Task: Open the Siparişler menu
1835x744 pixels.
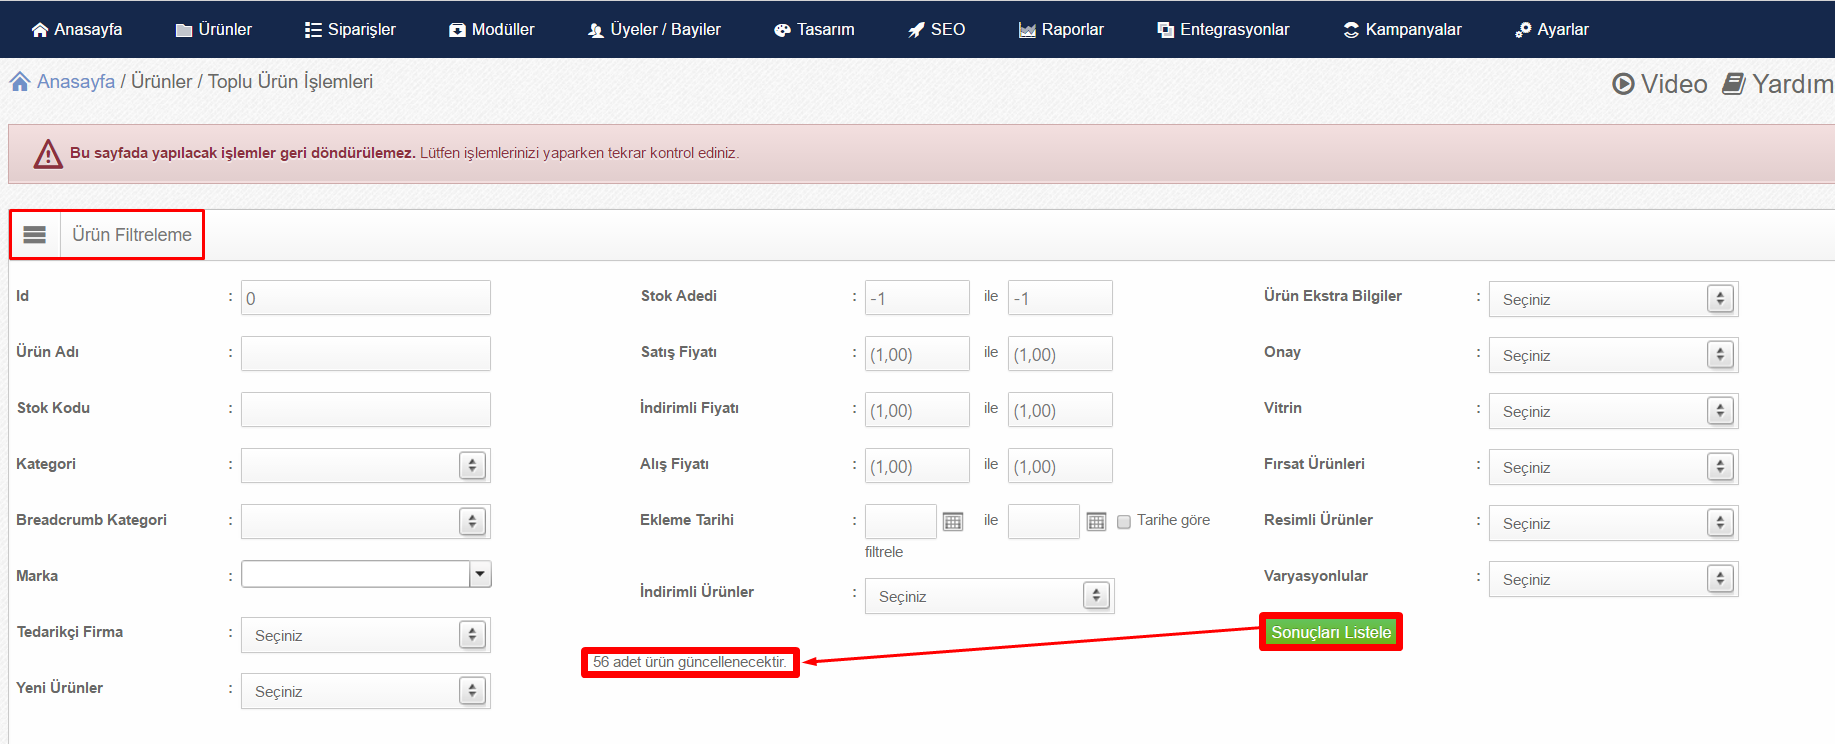Action: click(350, 30)
